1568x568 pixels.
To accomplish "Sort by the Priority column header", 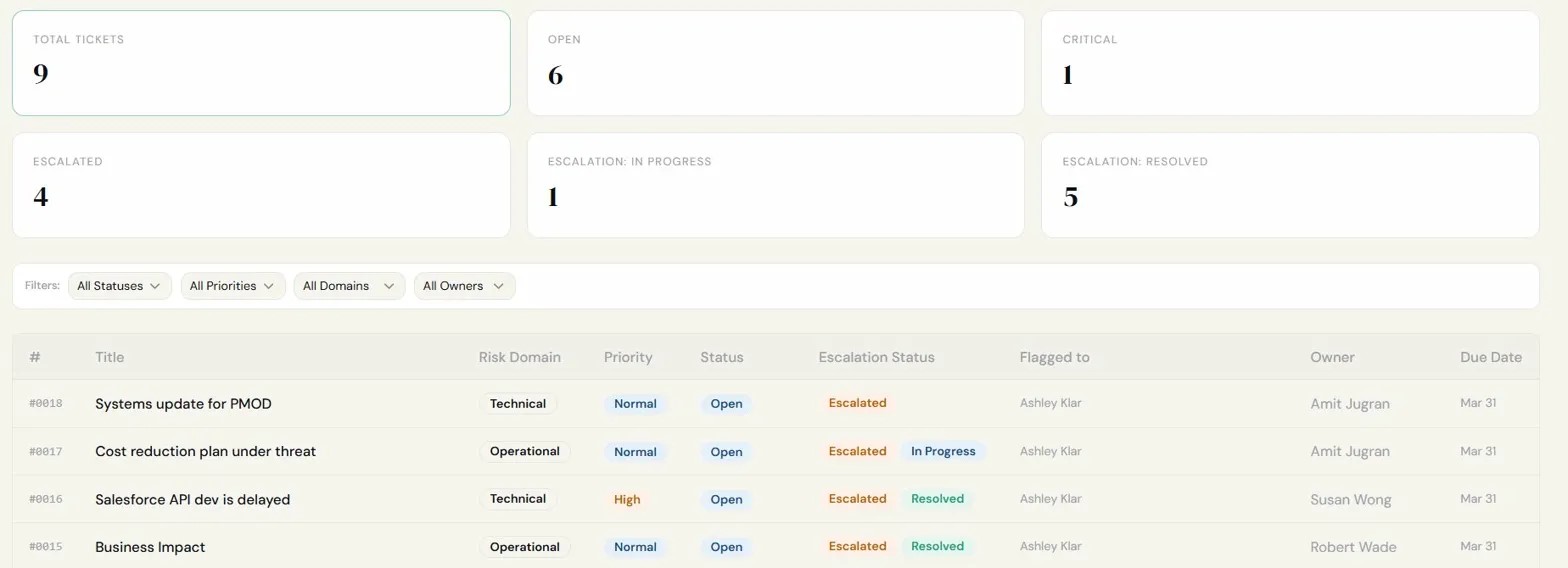I will (628, 357).
